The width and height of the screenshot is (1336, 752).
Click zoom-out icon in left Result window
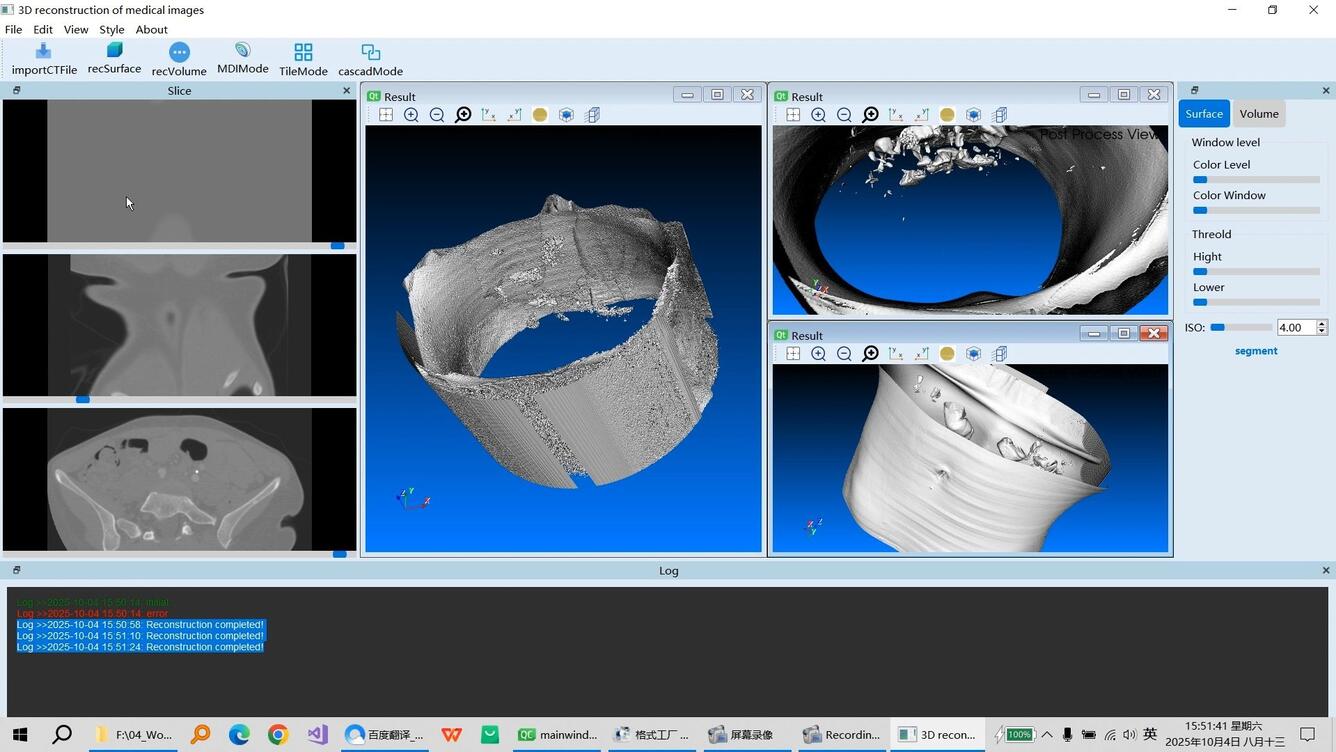pos(437,115)
